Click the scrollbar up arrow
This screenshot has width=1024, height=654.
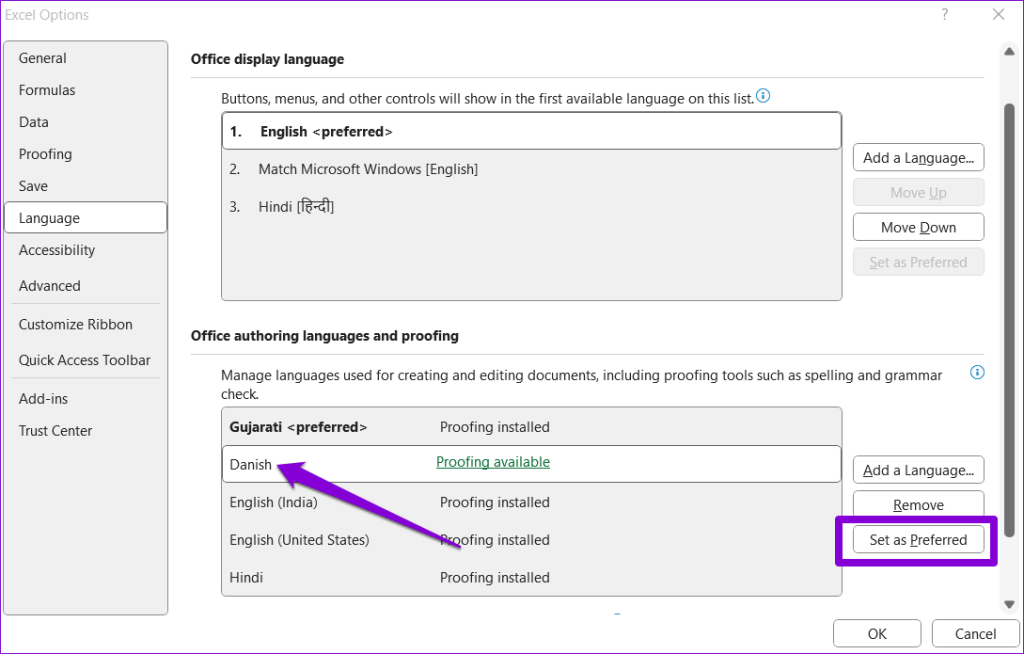[x=1010, y=50]
